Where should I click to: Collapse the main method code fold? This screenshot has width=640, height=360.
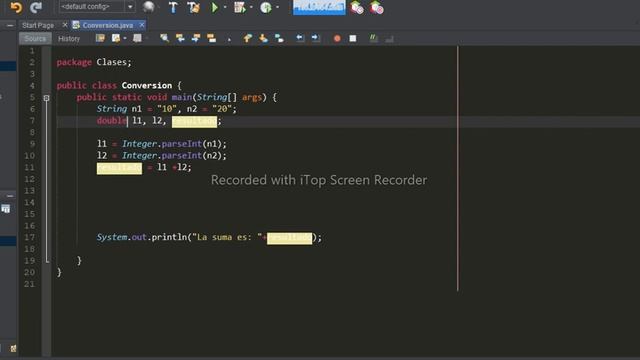(47, 98)
